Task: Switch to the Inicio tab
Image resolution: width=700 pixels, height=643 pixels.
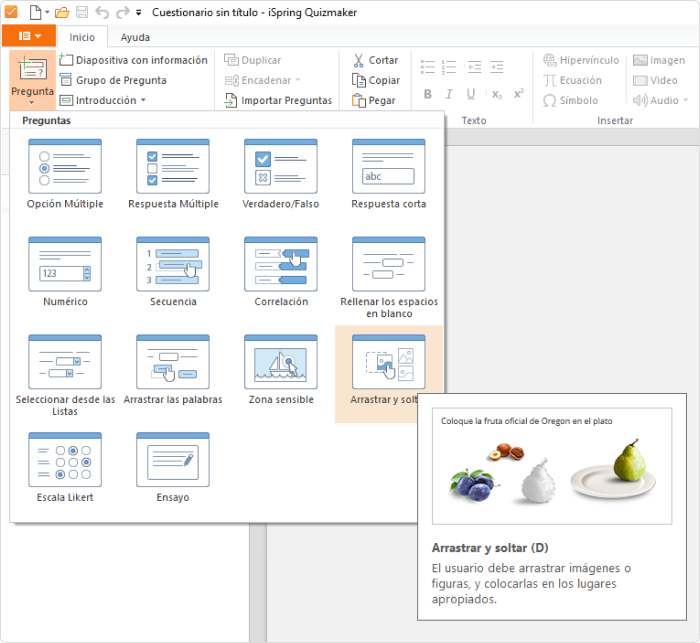Action: [82, 37]
